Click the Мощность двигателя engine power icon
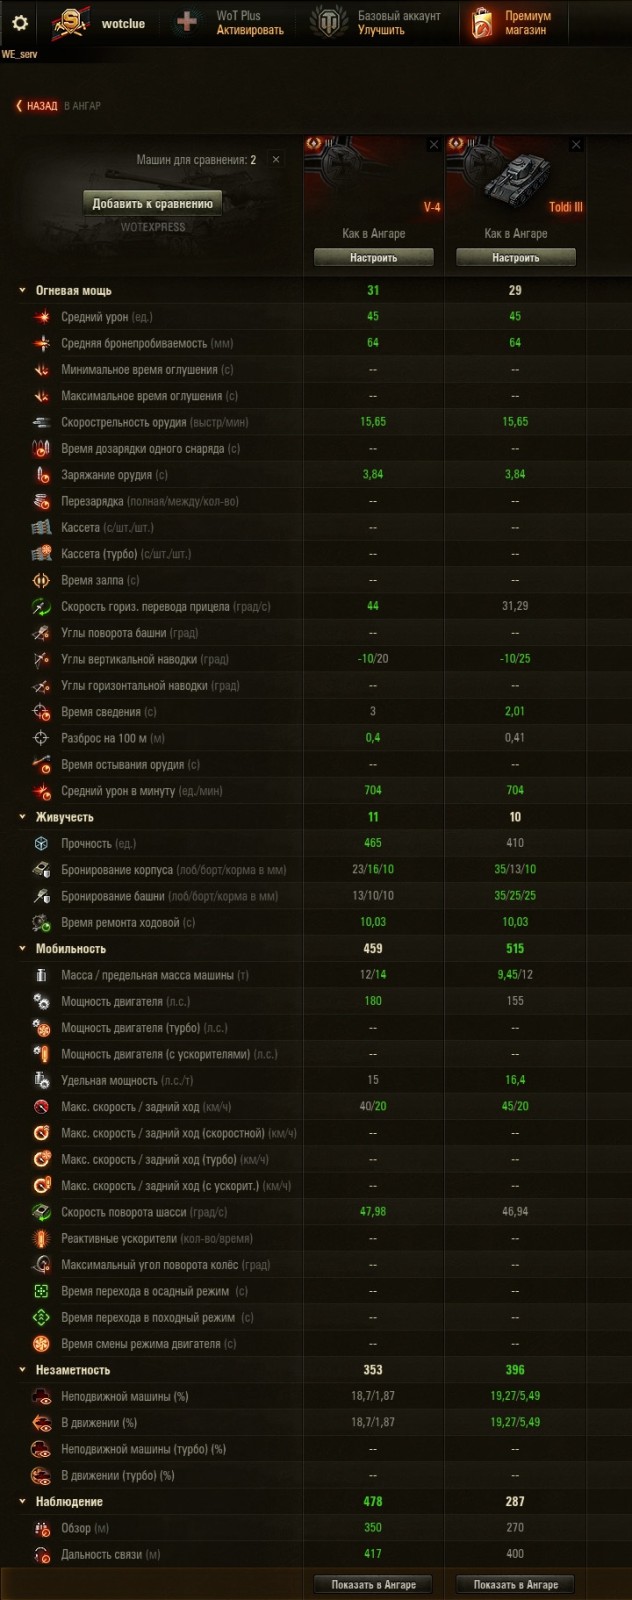Viewport: 632px width, 1600px height. point(42,1000)
